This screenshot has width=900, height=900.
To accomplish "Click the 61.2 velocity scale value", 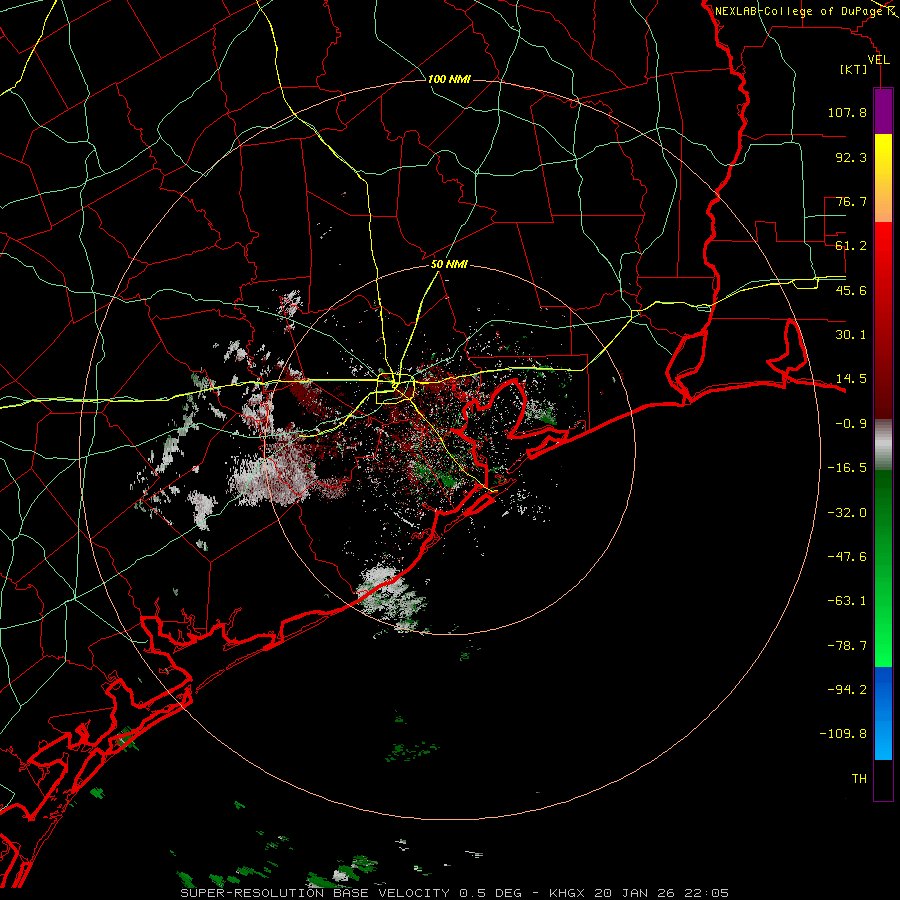I will pos(851,246).
